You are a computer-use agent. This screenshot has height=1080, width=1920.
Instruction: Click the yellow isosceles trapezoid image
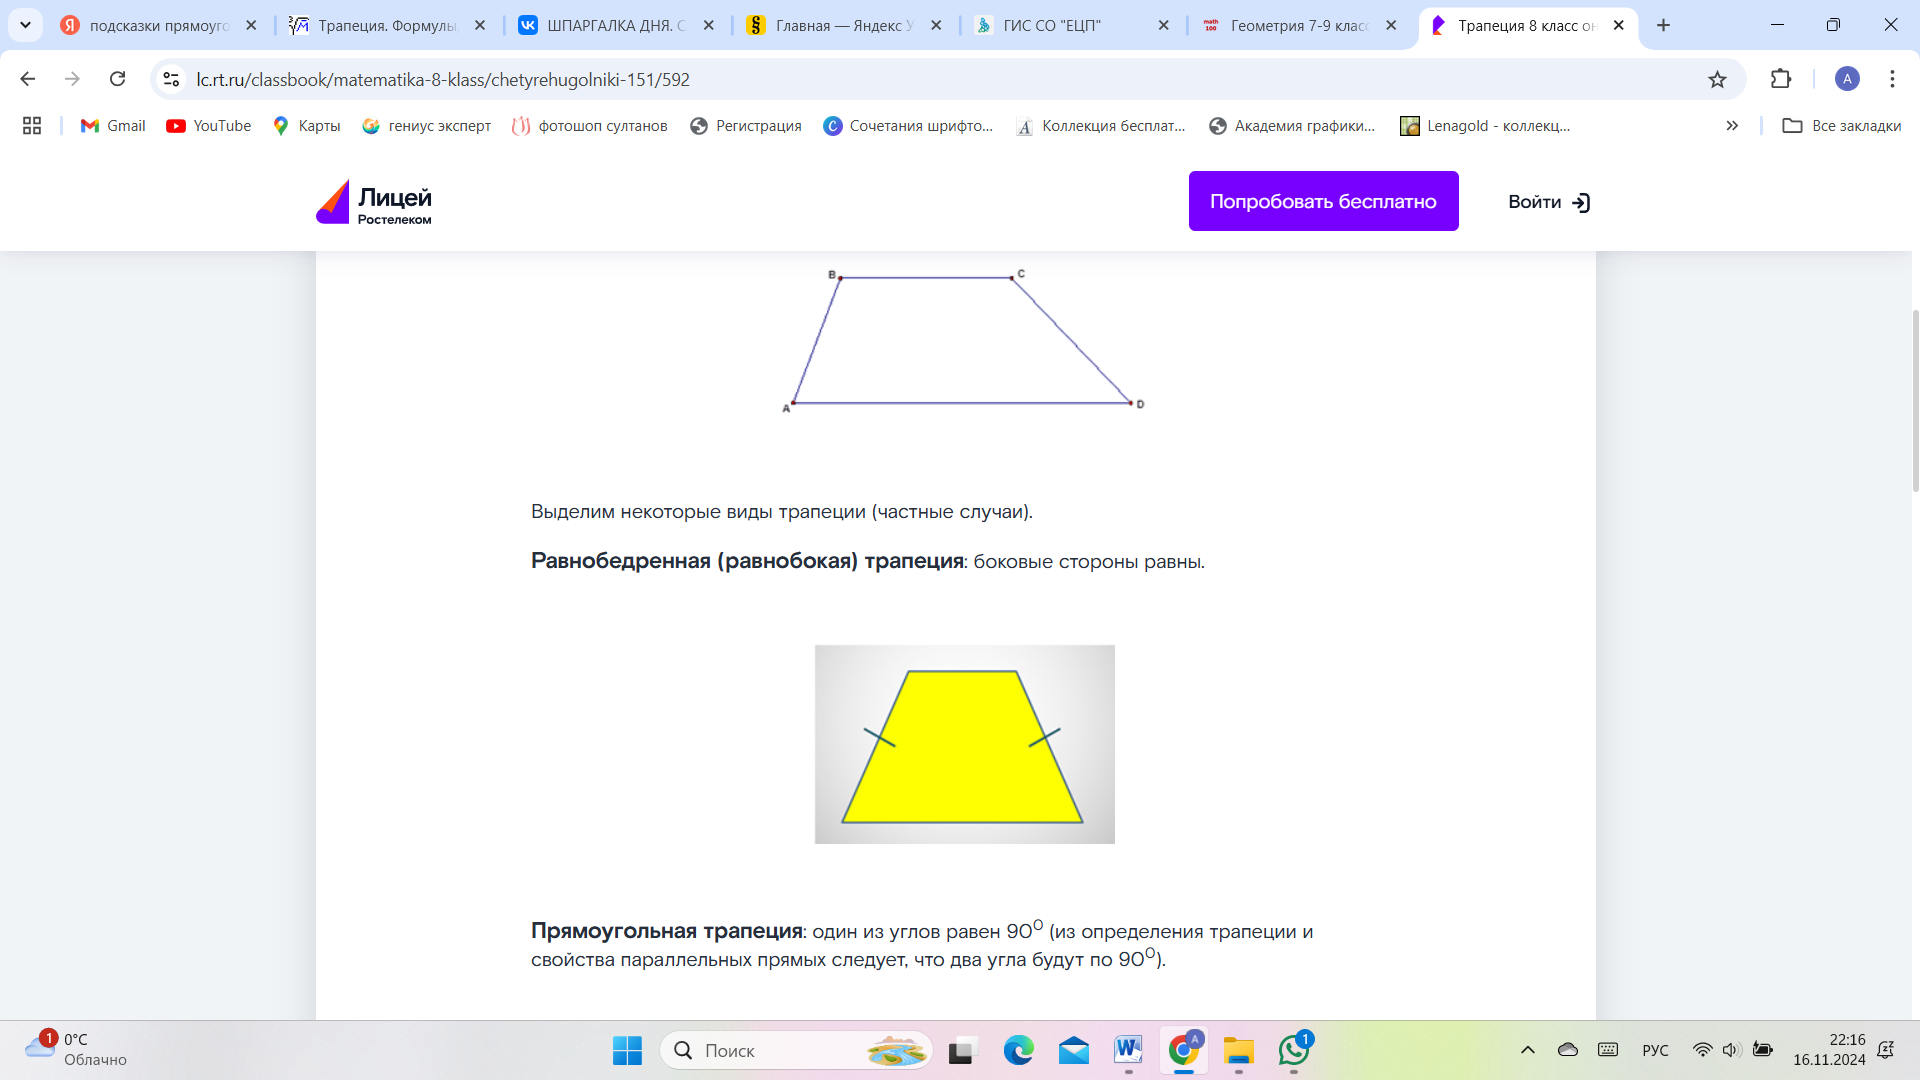pos(964,744)
